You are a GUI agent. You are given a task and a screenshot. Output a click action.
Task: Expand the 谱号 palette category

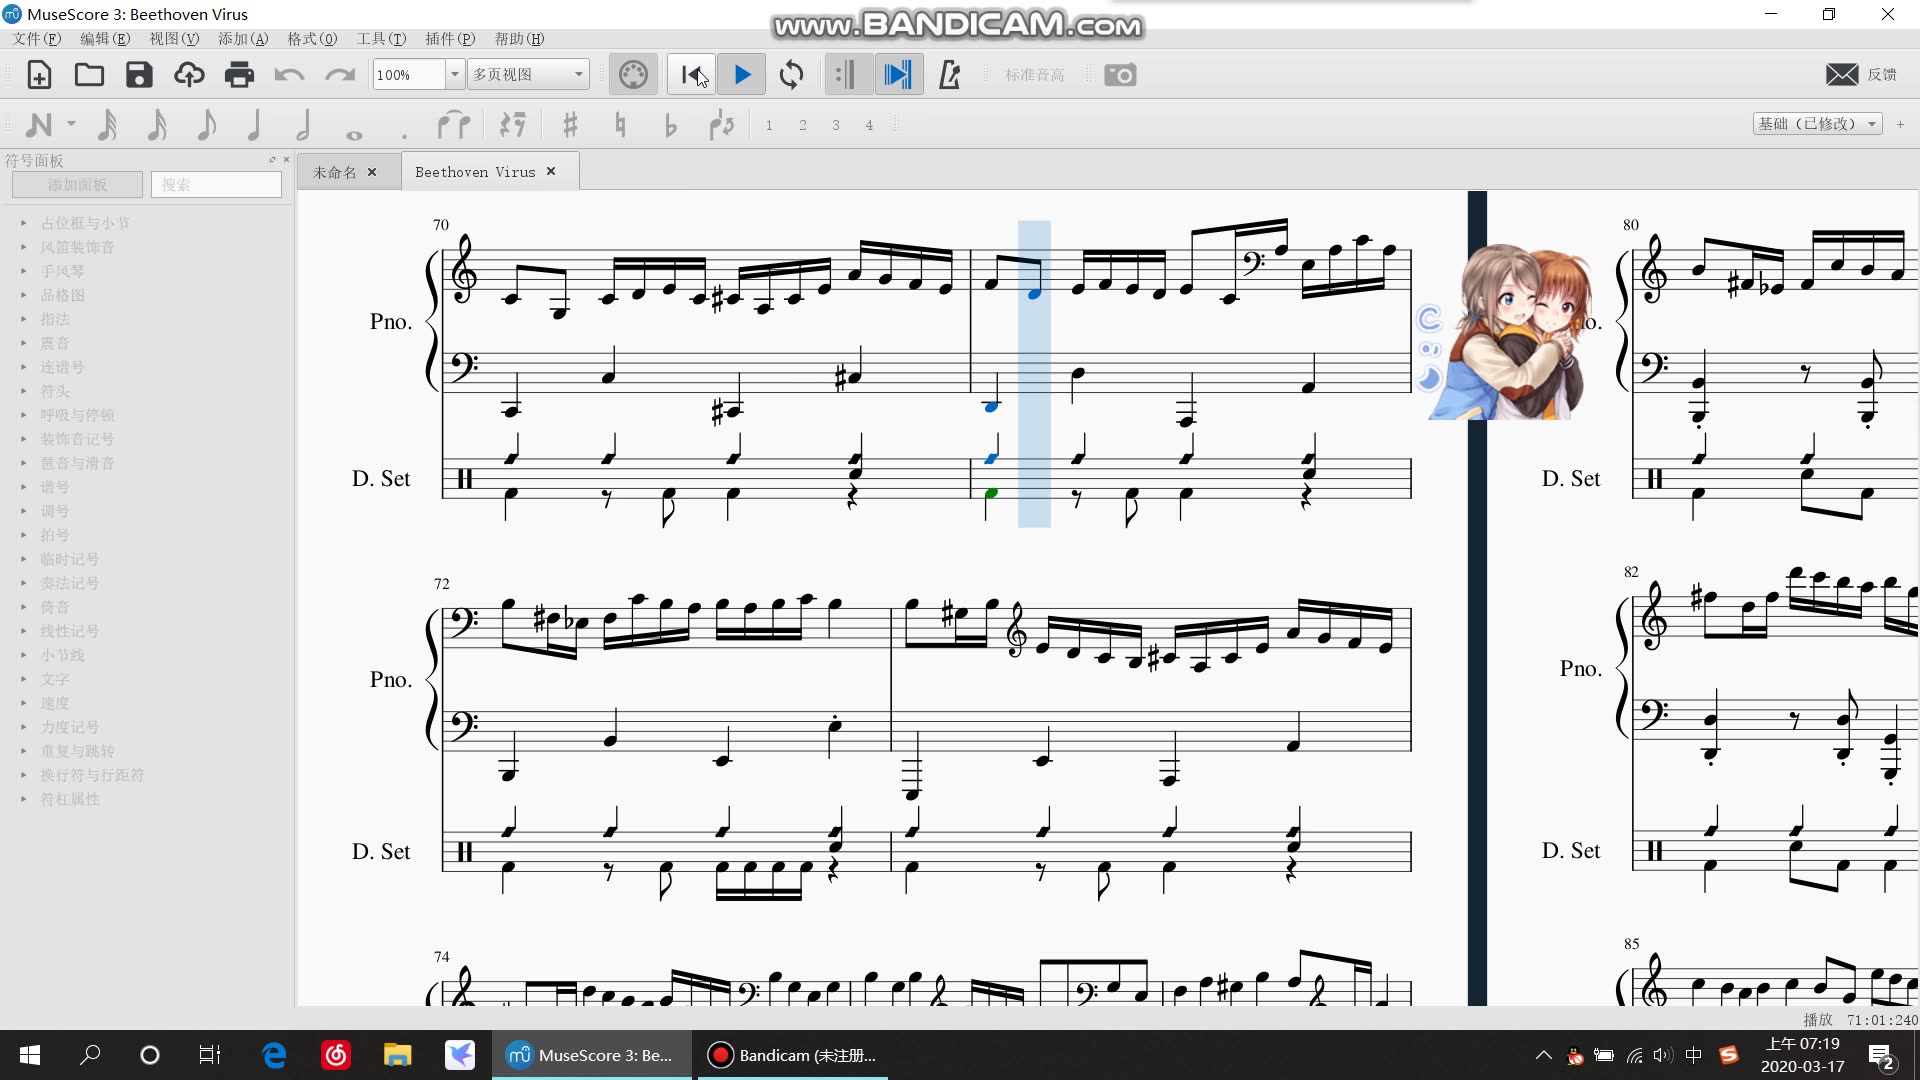tap(55, 487)
